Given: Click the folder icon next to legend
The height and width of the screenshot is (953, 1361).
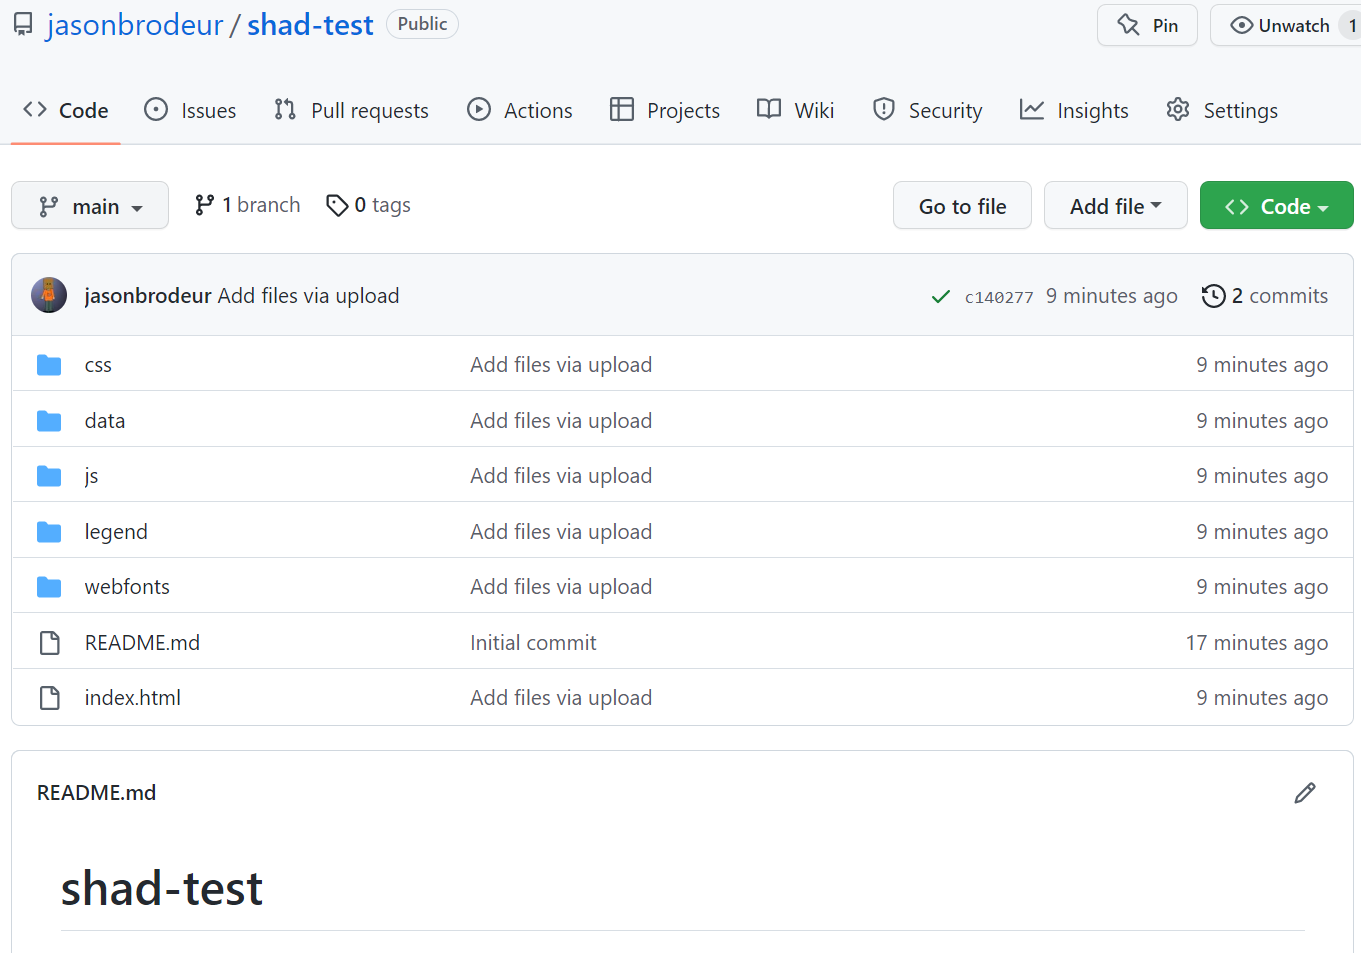Looking at the screenshot, I should [x=49, y=532].
